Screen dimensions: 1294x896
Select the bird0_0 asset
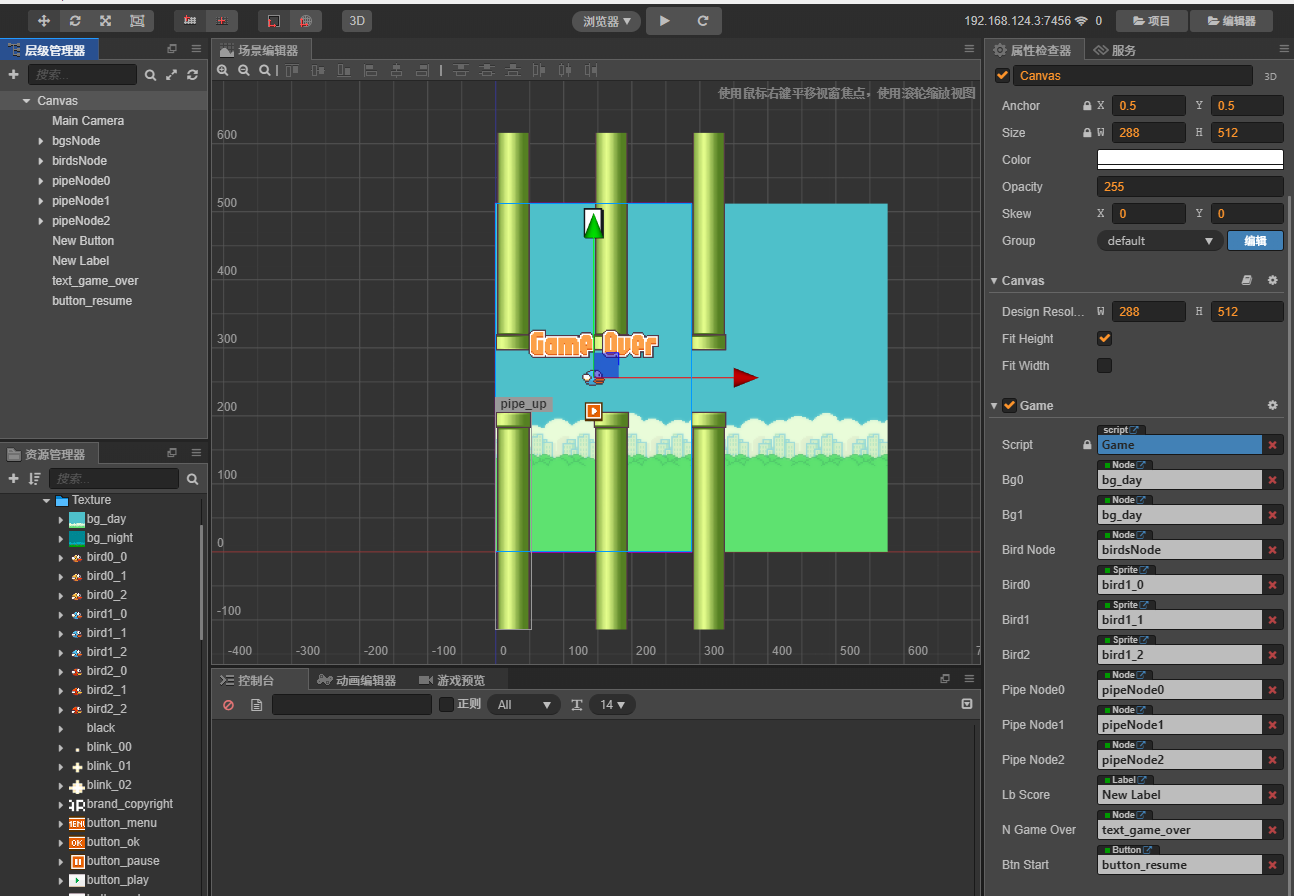tap(106, 557)
